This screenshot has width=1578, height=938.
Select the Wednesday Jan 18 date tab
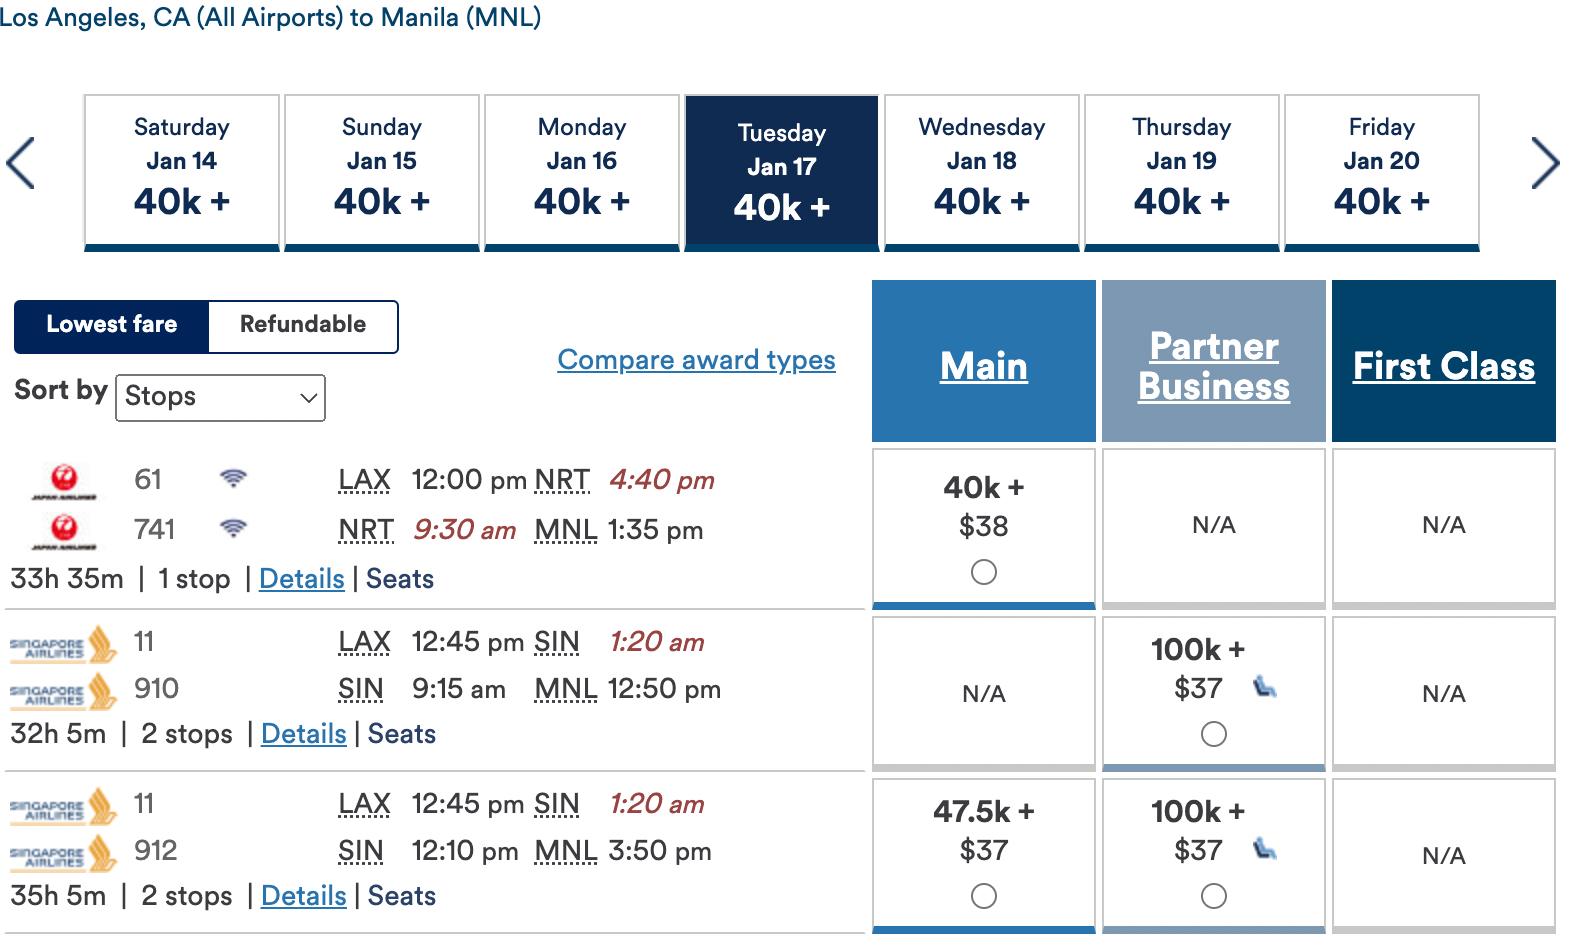[981, 171]
